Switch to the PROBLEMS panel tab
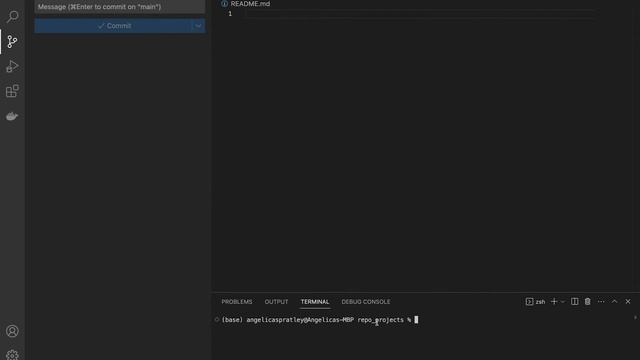640x360 pixels. coord(237,302)
